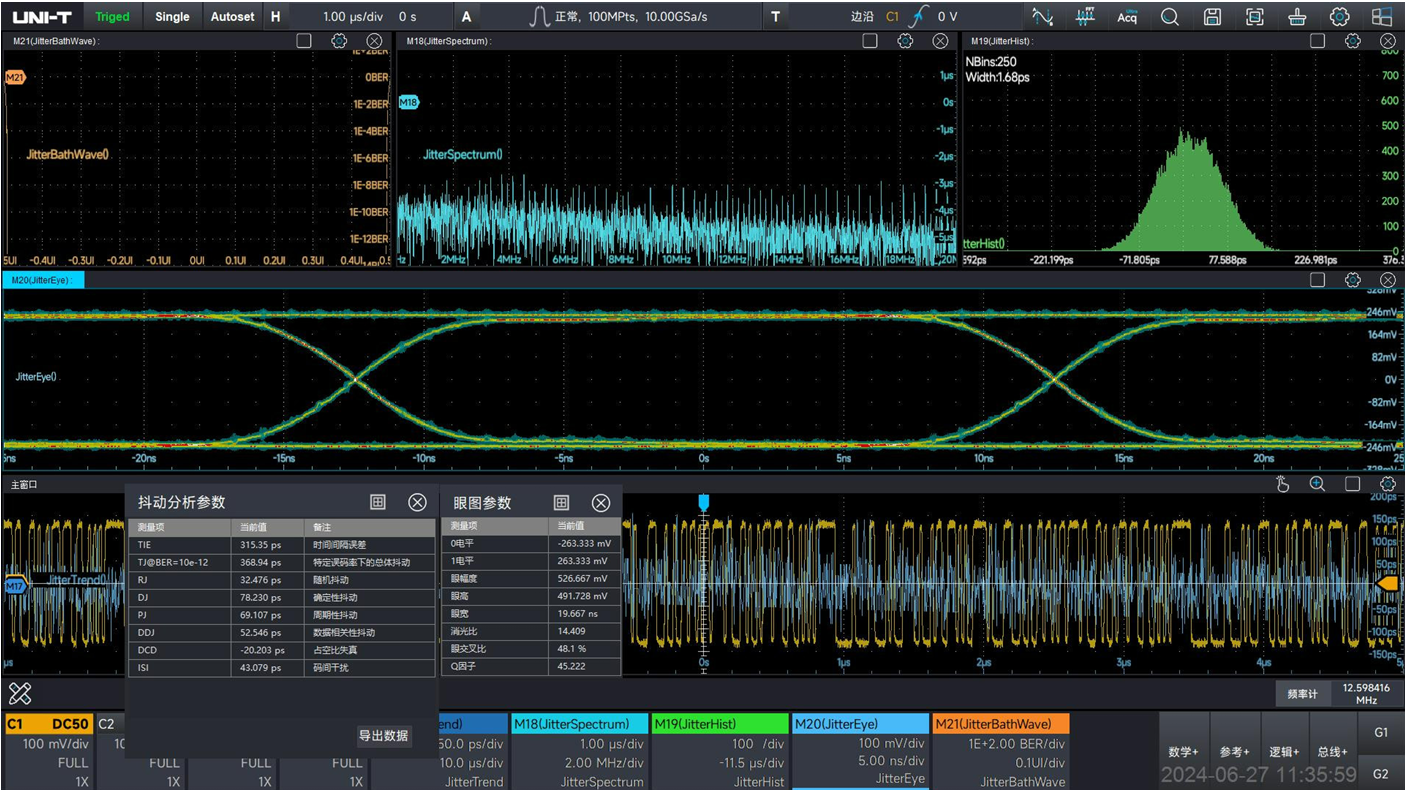Maximize the main window square toggle
This screenshot has height=790, width=1405.
click(1353, 484)
